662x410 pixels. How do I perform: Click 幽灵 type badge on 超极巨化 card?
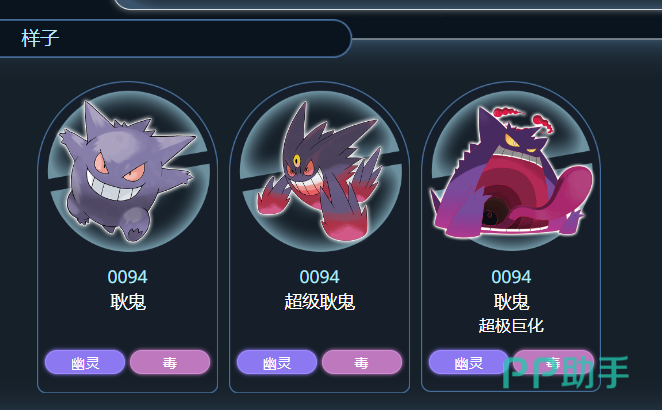[469, 362]
